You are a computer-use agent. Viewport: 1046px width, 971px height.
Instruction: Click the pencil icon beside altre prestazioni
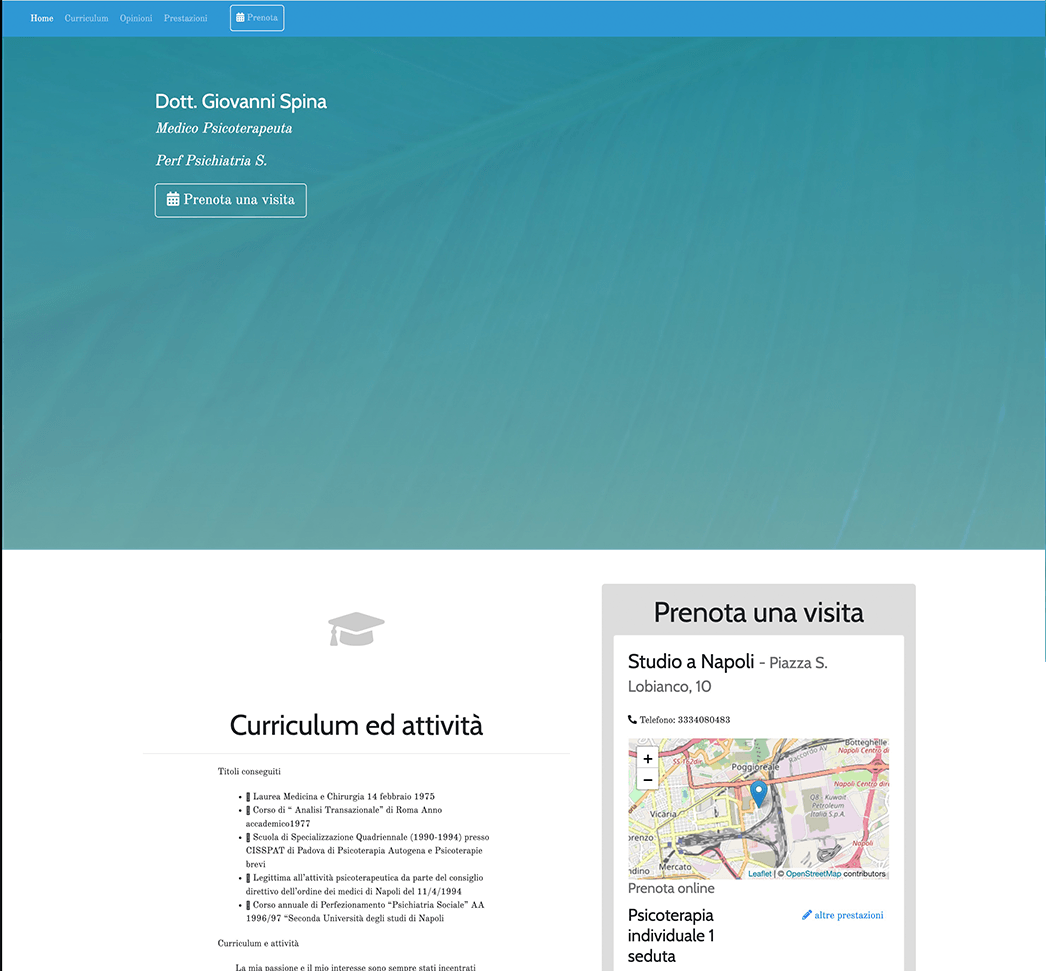click(806, 914)
